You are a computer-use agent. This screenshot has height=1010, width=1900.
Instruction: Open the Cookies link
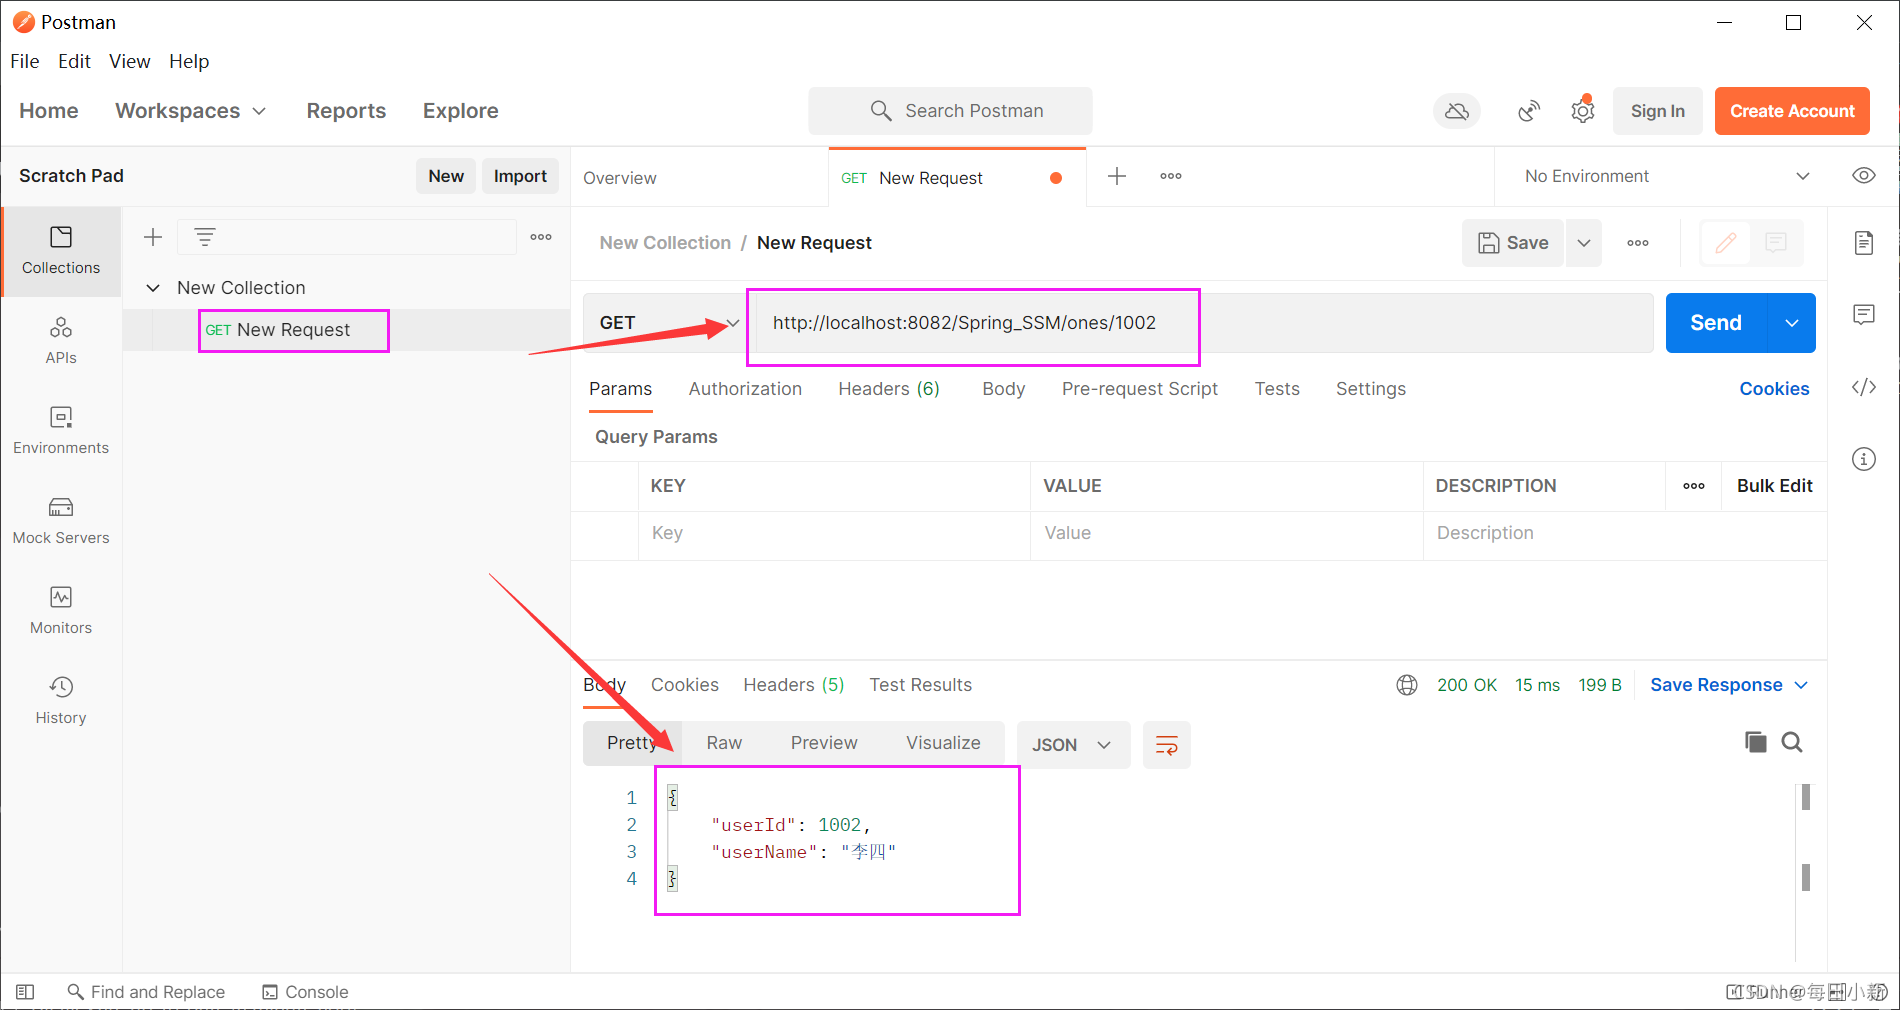coord(1774,389)
